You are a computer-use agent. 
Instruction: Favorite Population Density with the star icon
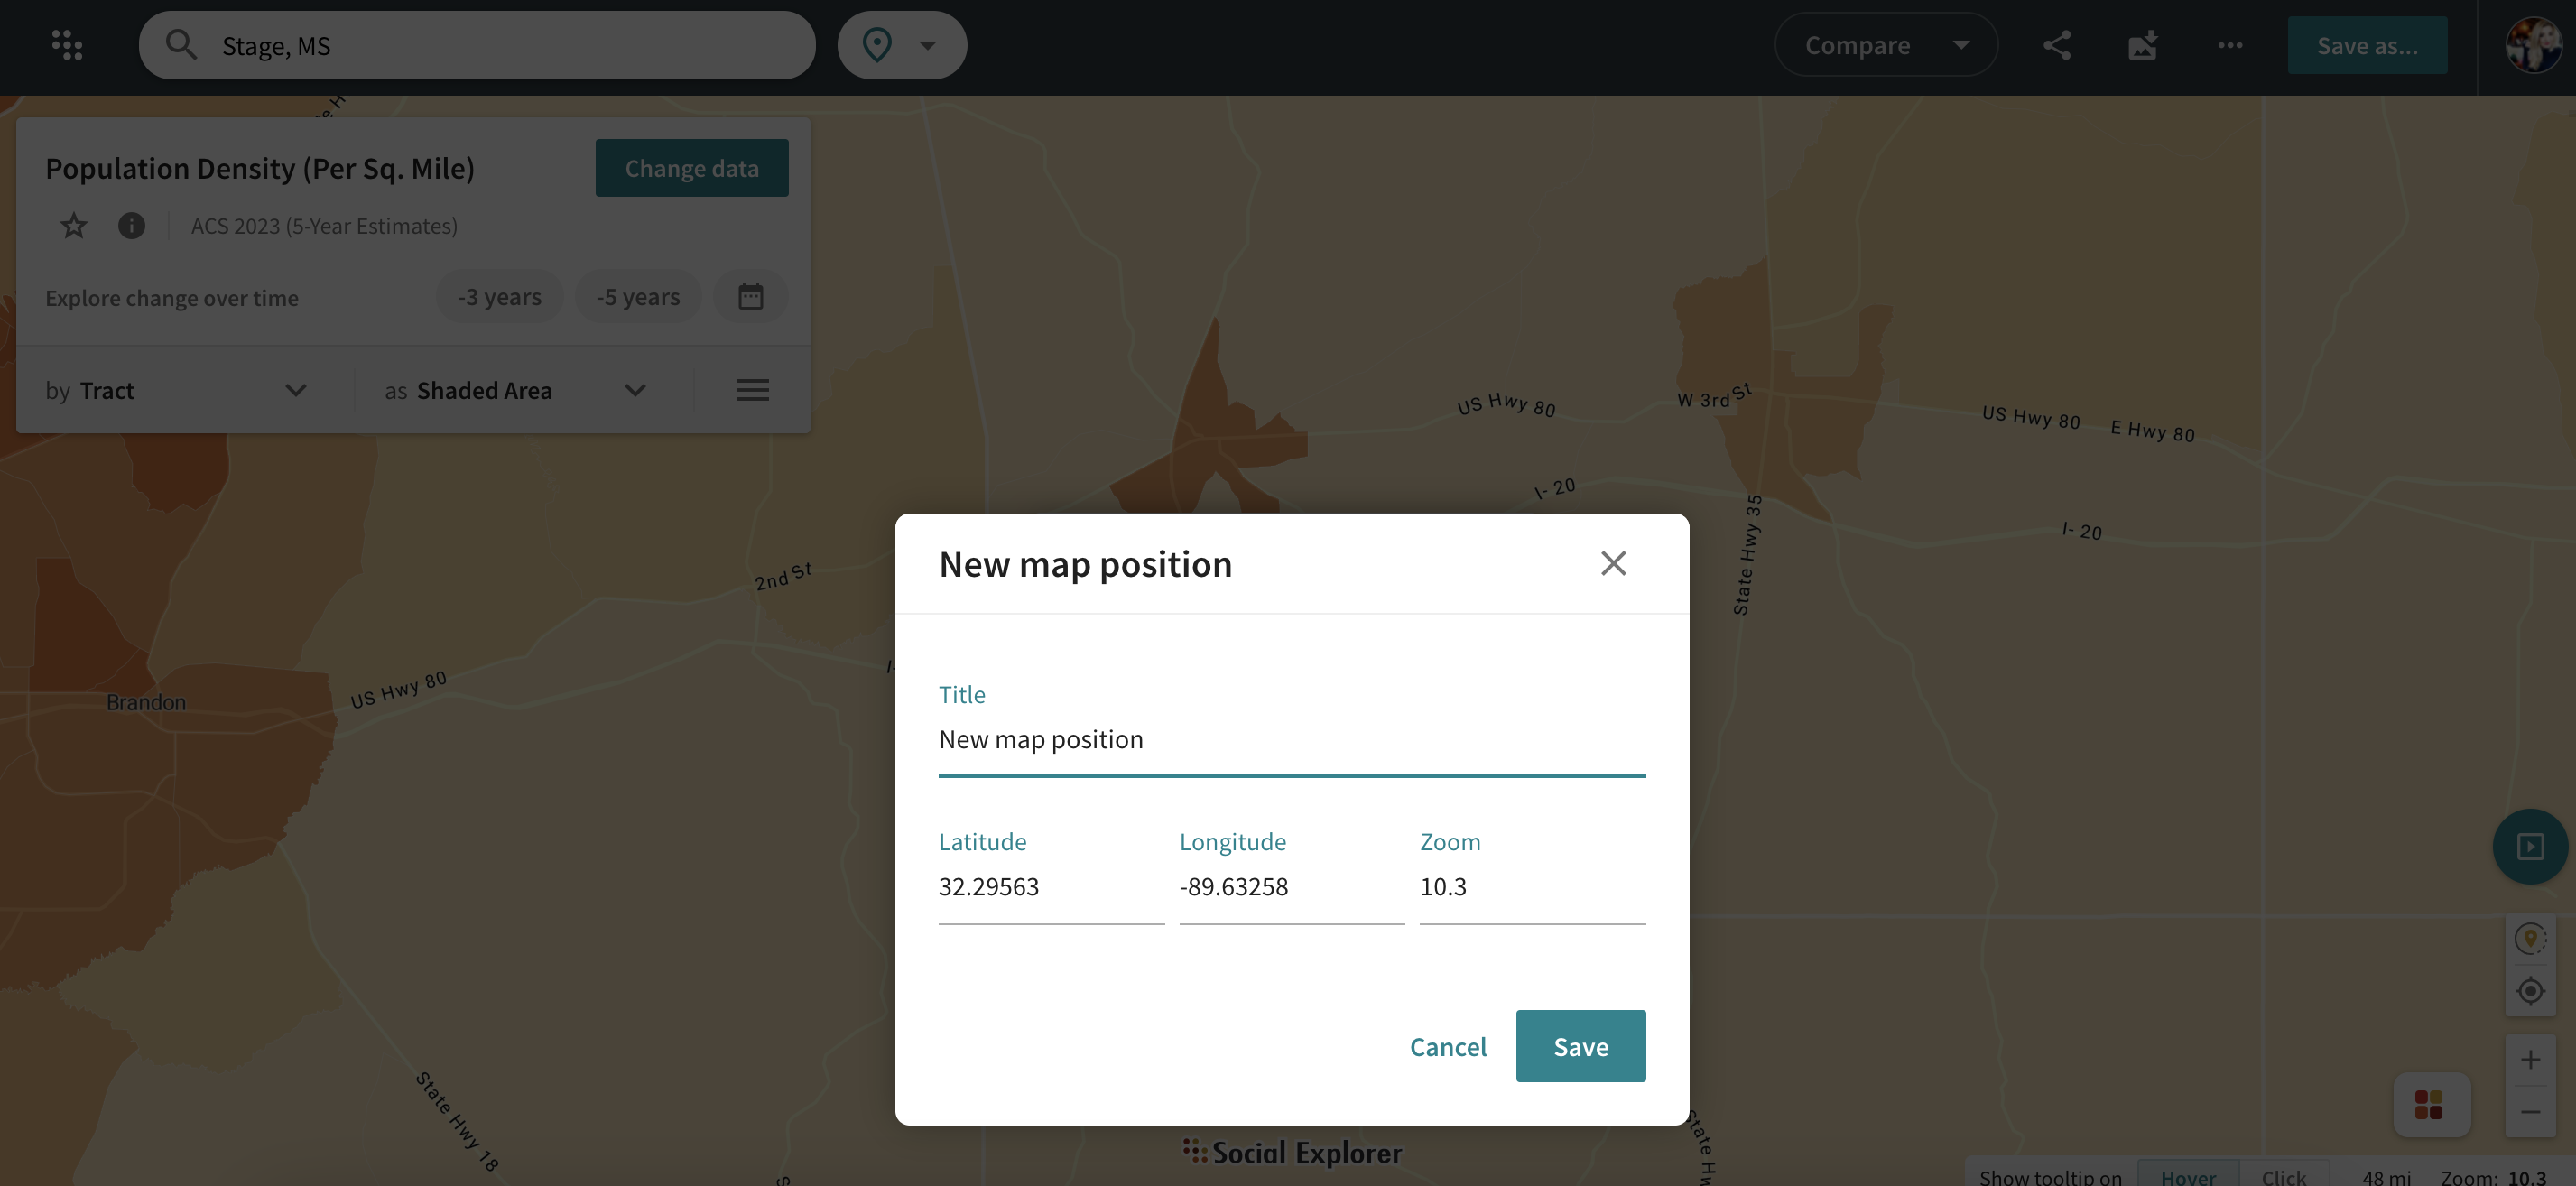tap(74, 226)
